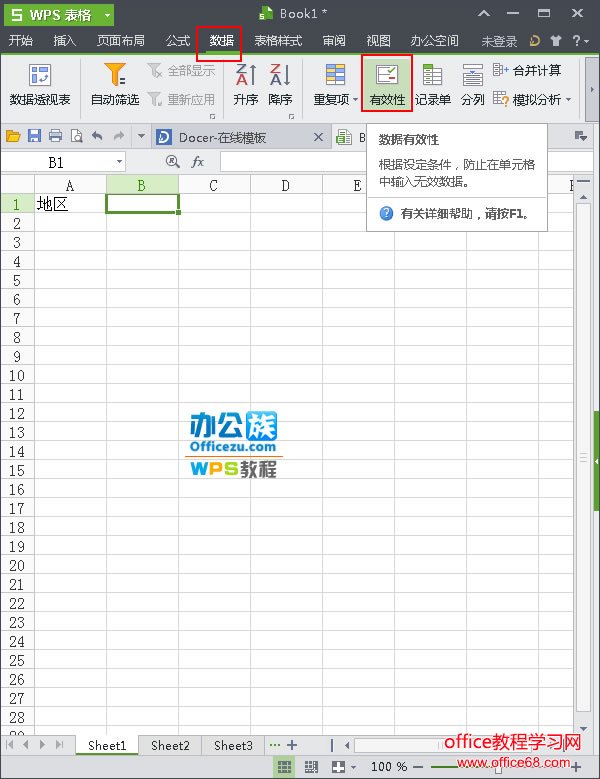Open the 公式 ribbon tab
The image size is (600, 779).
[x=178, y=41]
